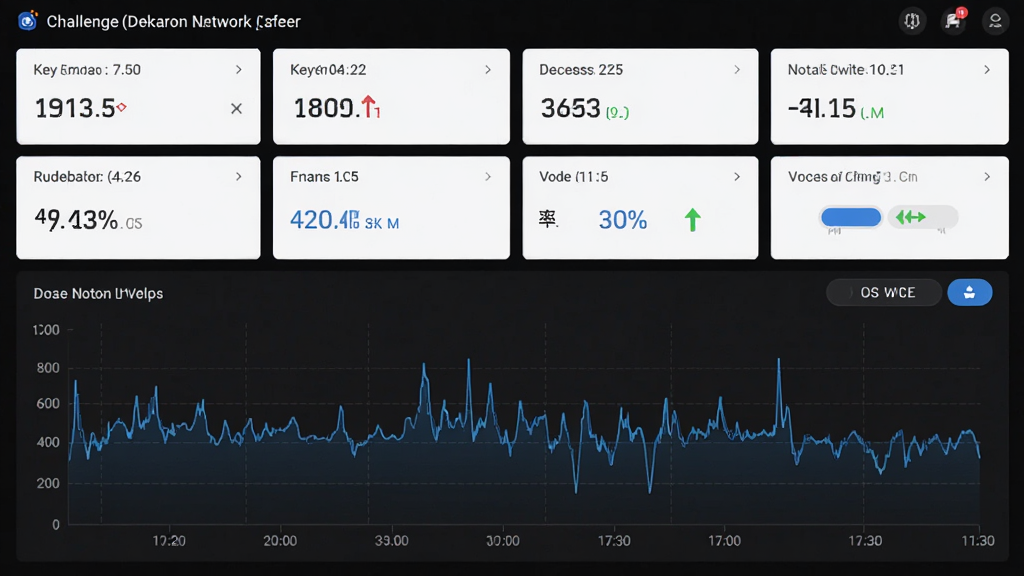Select the 3653 value in the Decesss card
The width and height of the screenshot is (1024, 576).
[x=570, y=108]
